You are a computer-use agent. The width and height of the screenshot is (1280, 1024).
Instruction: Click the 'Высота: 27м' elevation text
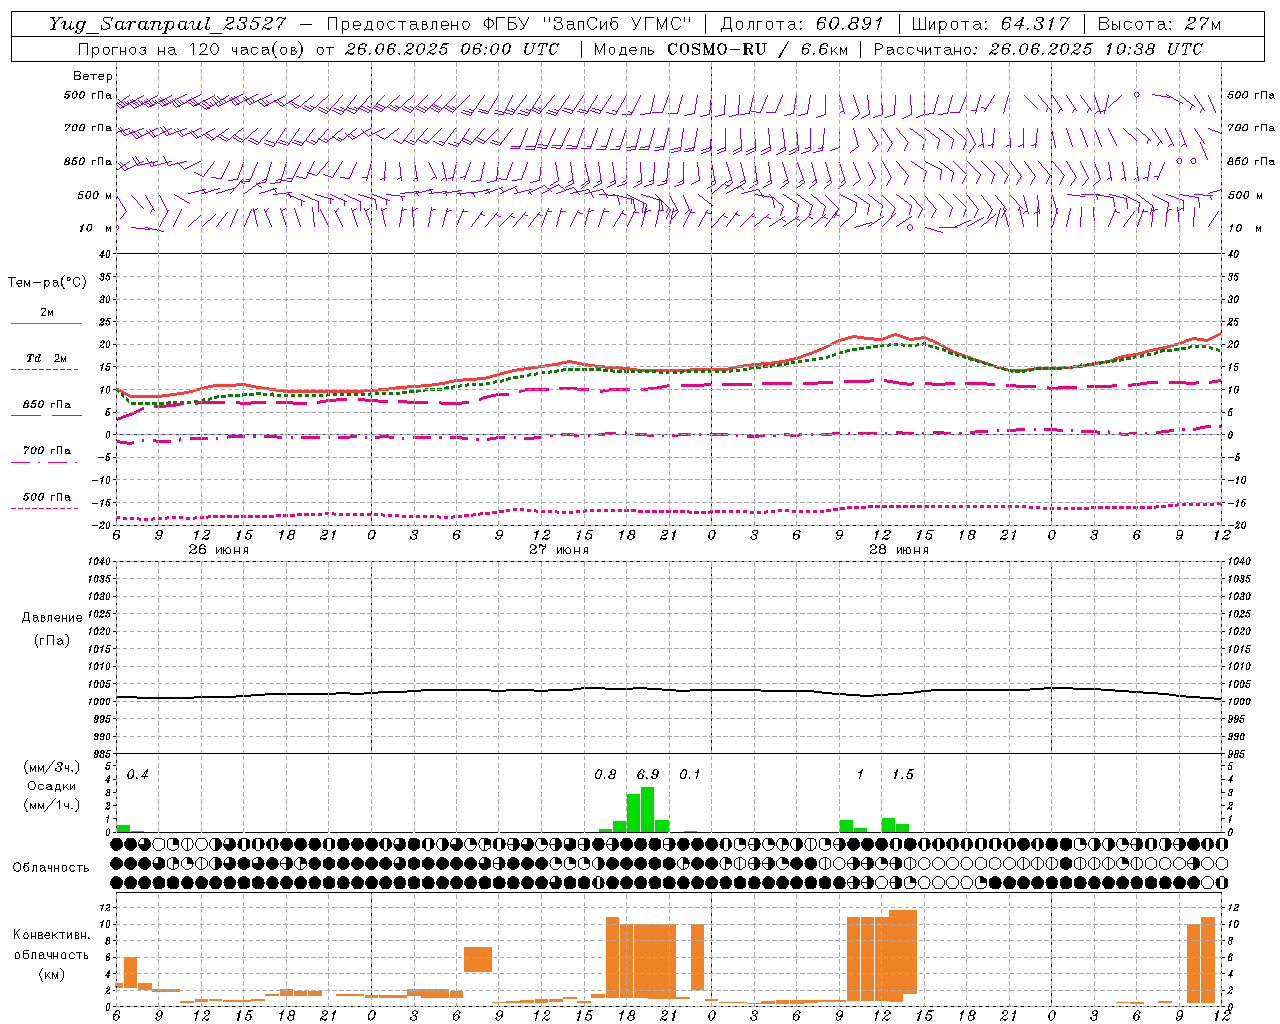[1159, 24]
